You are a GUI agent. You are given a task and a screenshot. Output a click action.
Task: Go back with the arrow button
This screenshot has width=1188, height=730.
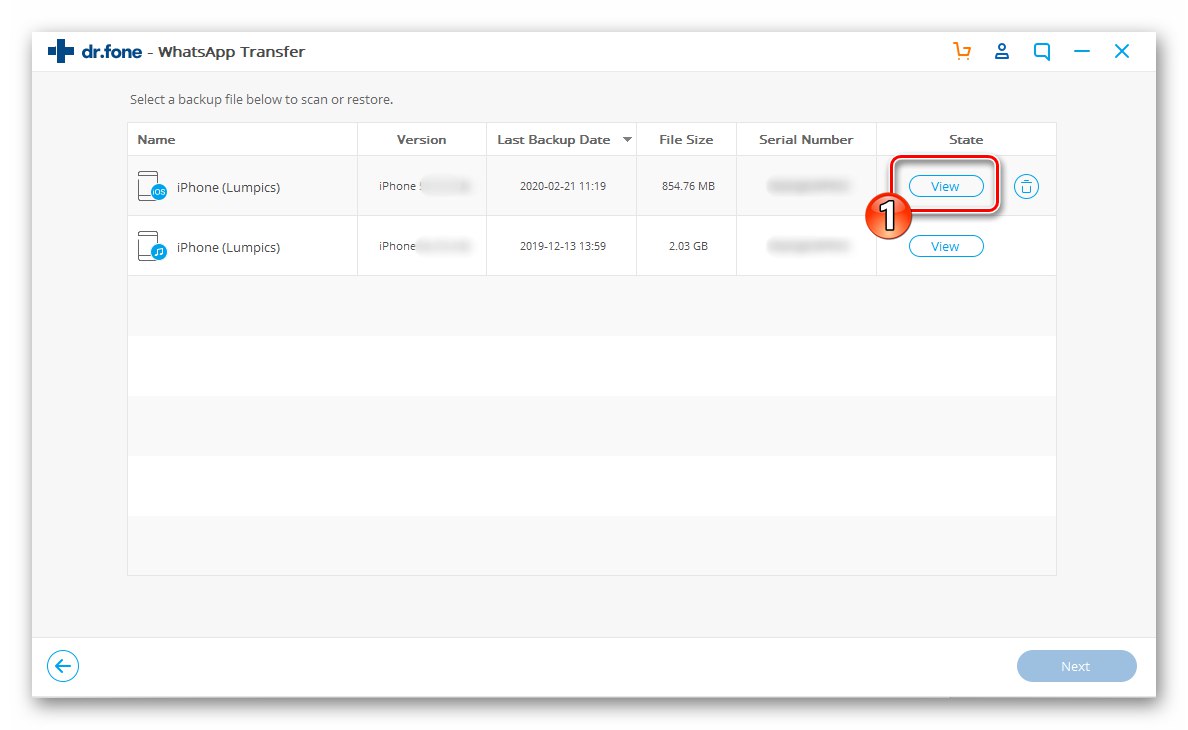(x=63, y=666)
